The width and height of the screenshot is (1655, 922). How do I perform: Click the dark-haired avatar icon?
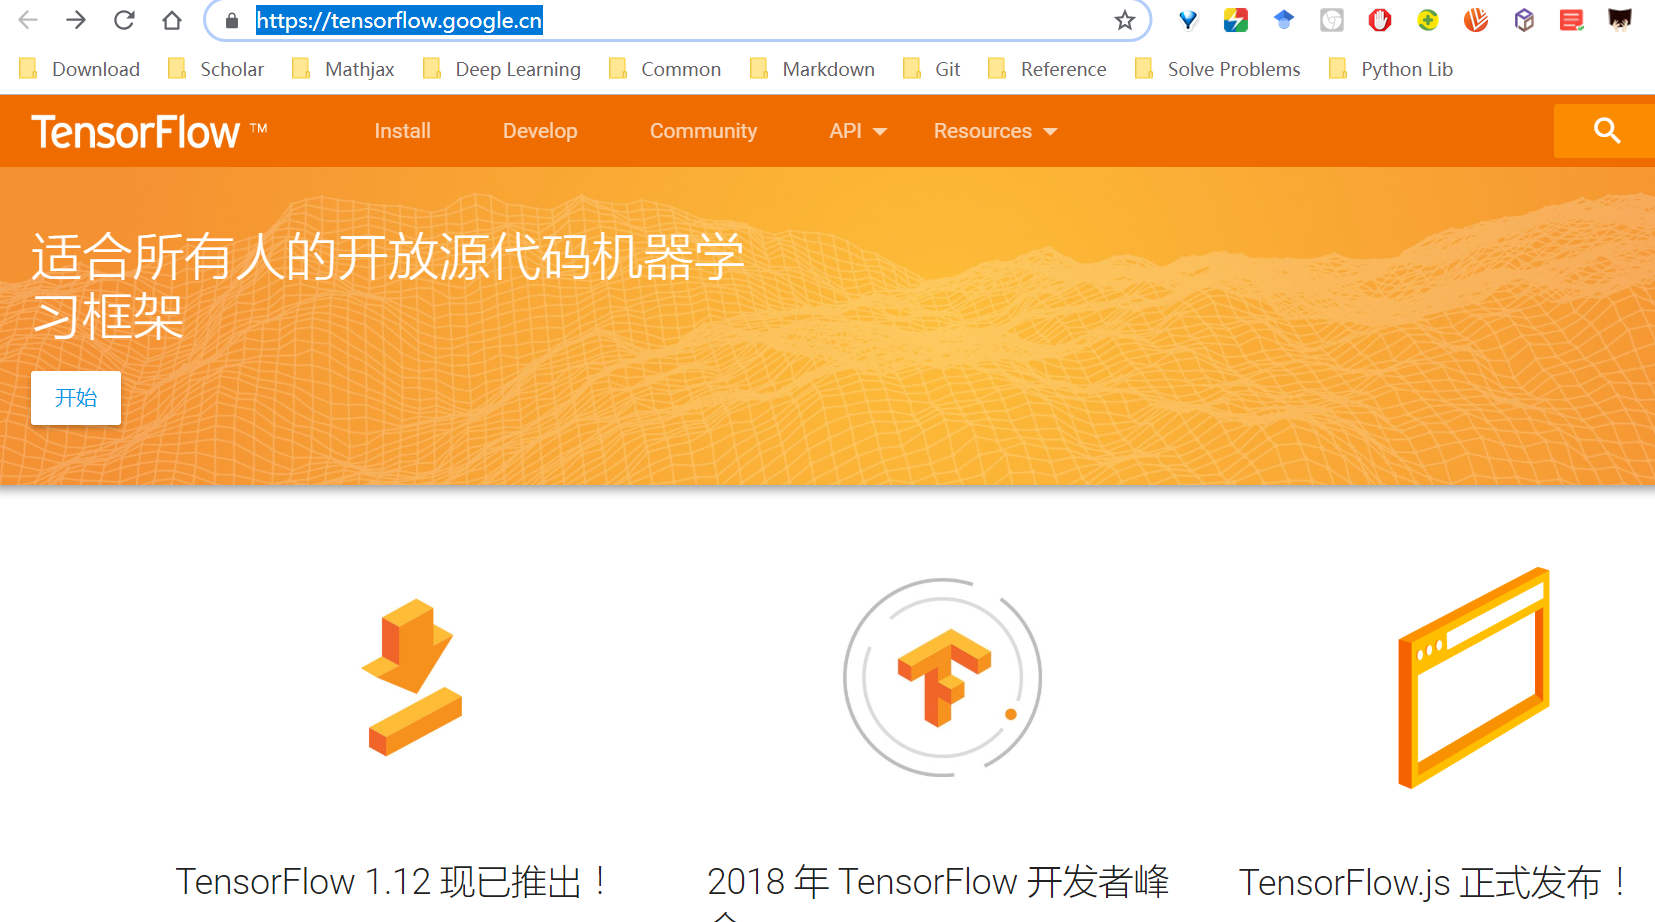tap(1620, 20)
